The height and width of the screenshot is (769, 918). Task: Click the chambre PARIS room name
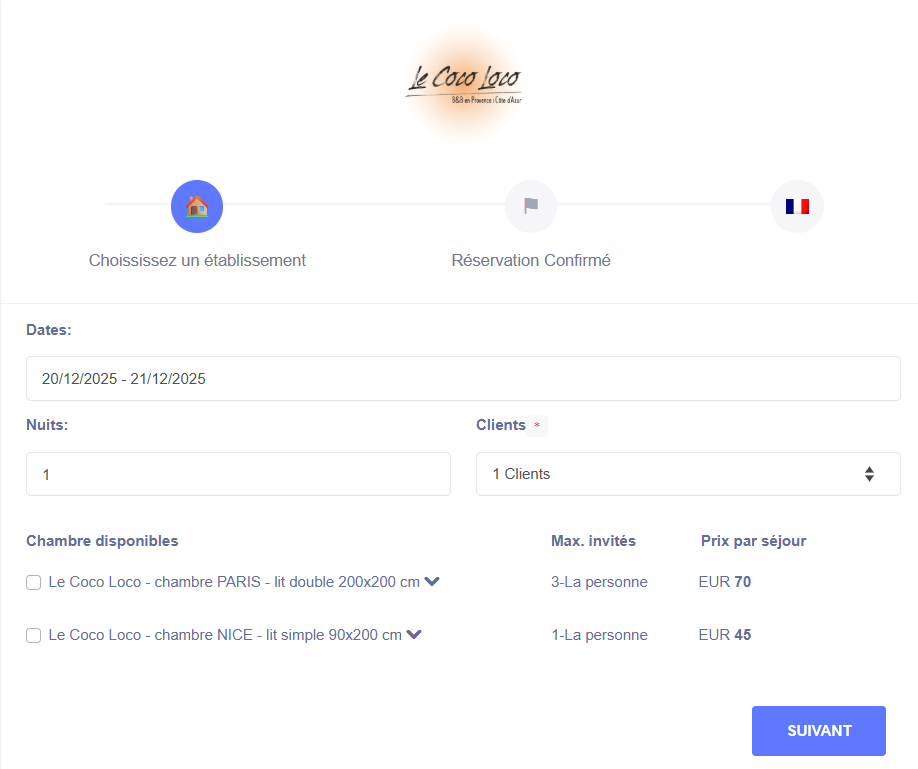point(234,582)
